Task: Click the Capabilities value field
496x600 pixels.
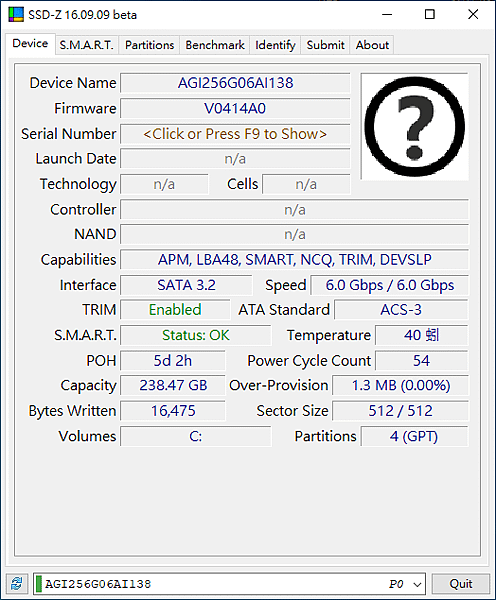Action: [x=294, y=260]
